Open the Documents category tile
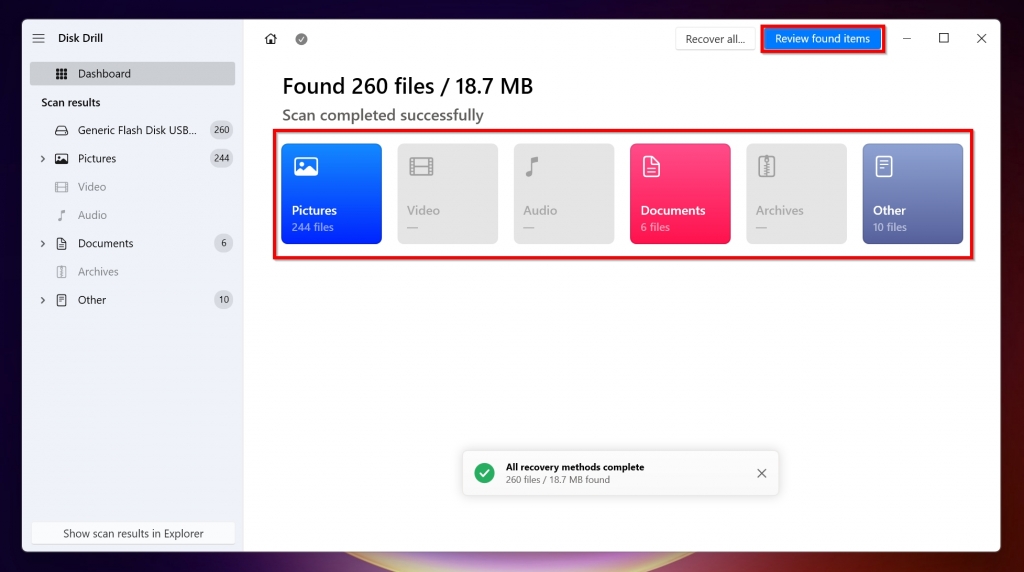The image size is (1024, 572). click(x=680, y=194)
